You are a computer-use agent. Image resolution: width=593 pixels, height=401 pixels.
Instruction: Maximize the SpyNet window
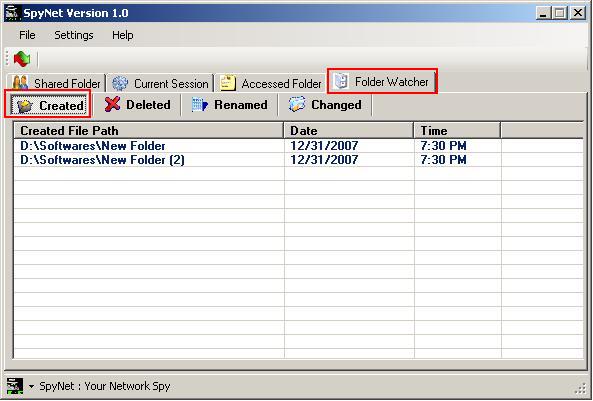tap(559, 13)
